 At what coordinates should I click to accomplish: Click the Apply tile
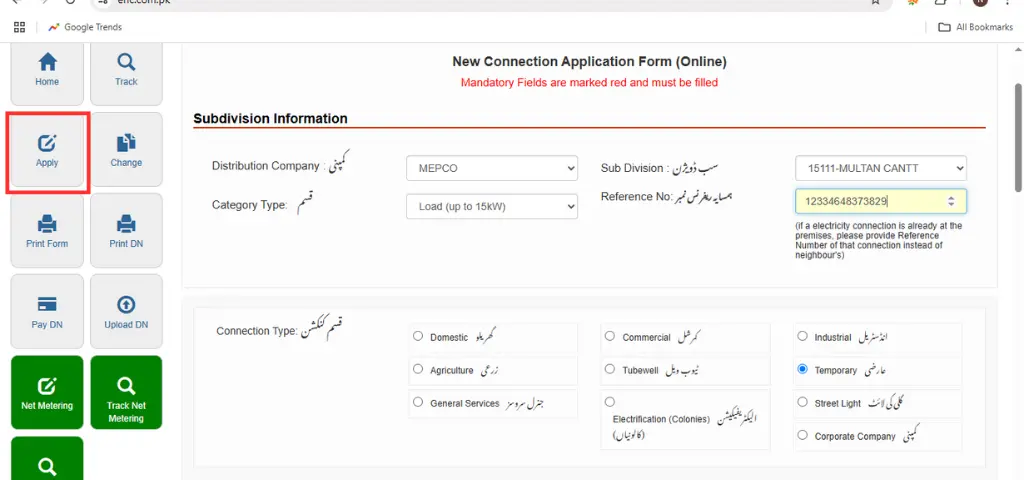pos(47,150)
